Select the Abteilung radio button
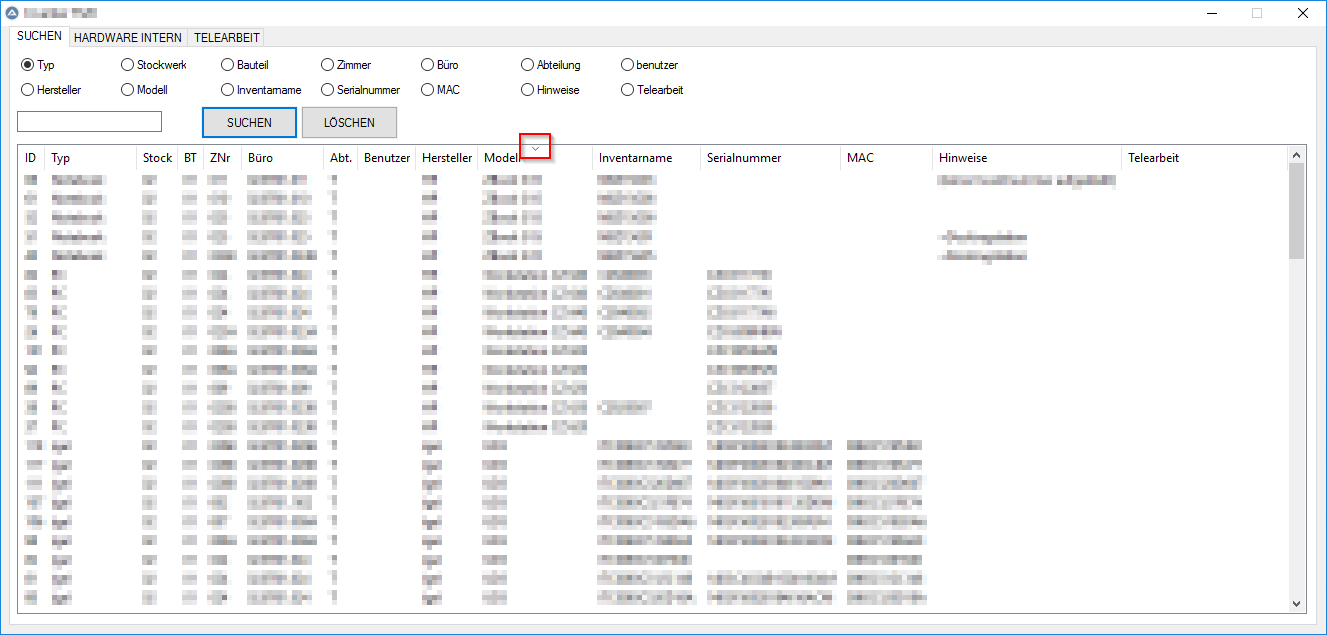1327x635 pixels. 527,65
